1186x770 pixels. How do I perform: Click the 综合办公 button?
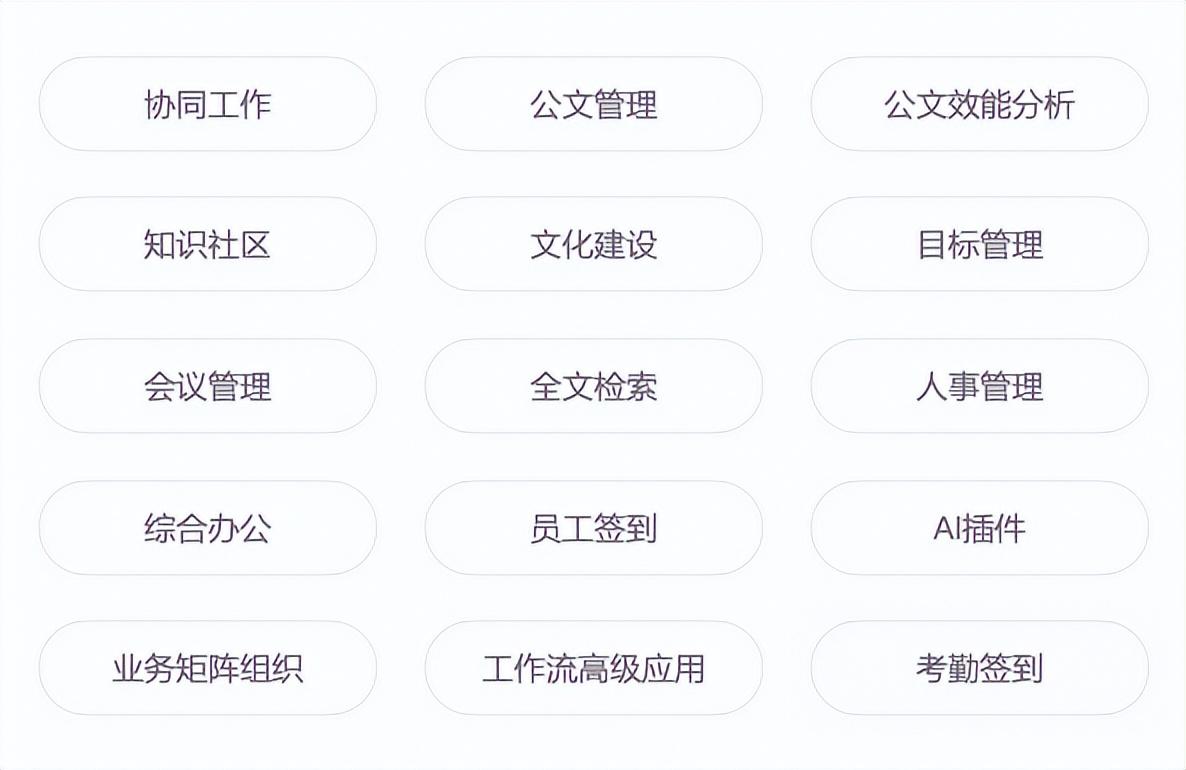[207, 528]
